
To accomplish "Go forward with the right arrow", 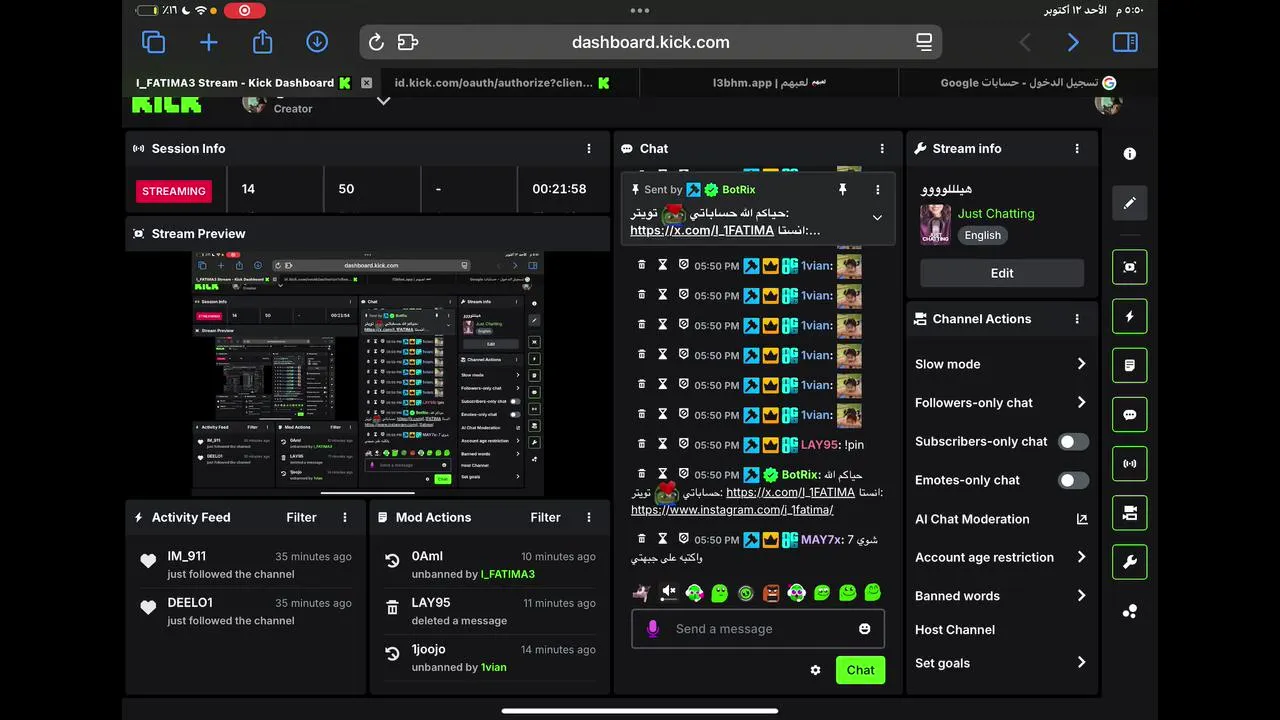I will tap(1073, 42).
